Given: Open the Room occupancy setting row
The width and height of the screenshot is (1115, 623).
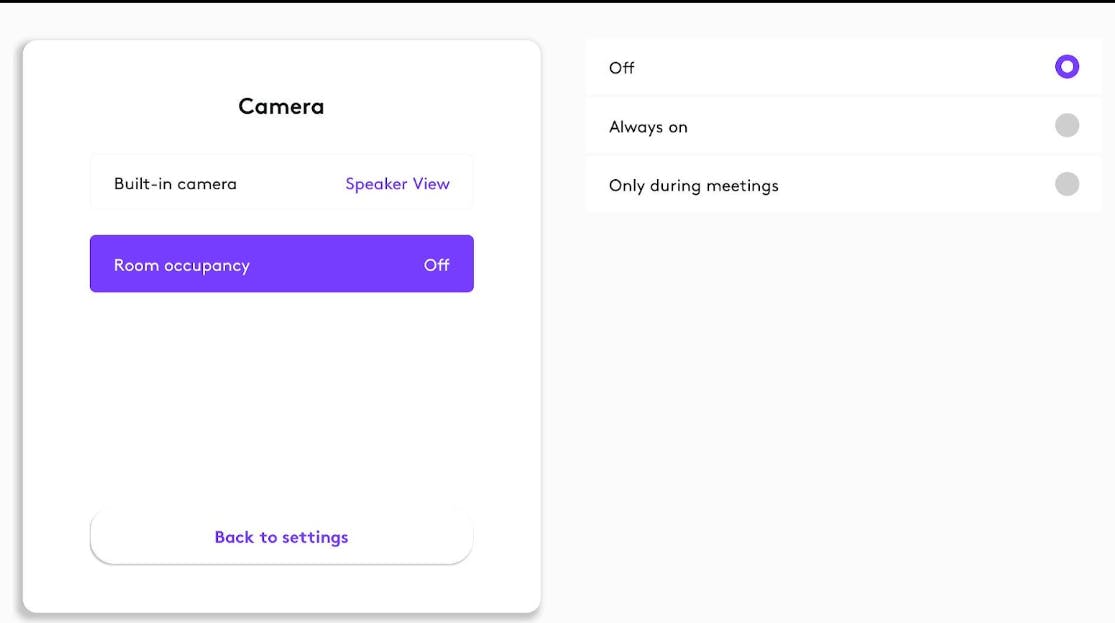Looking at the screenshot, I should (281, 264).
